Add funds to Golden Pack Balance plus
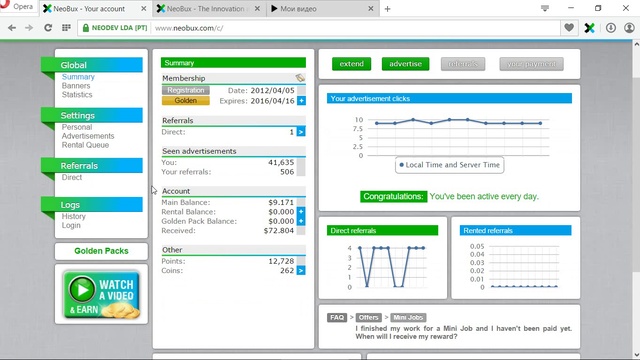Screen dimensions: 640x360 [x=301, y=221]
